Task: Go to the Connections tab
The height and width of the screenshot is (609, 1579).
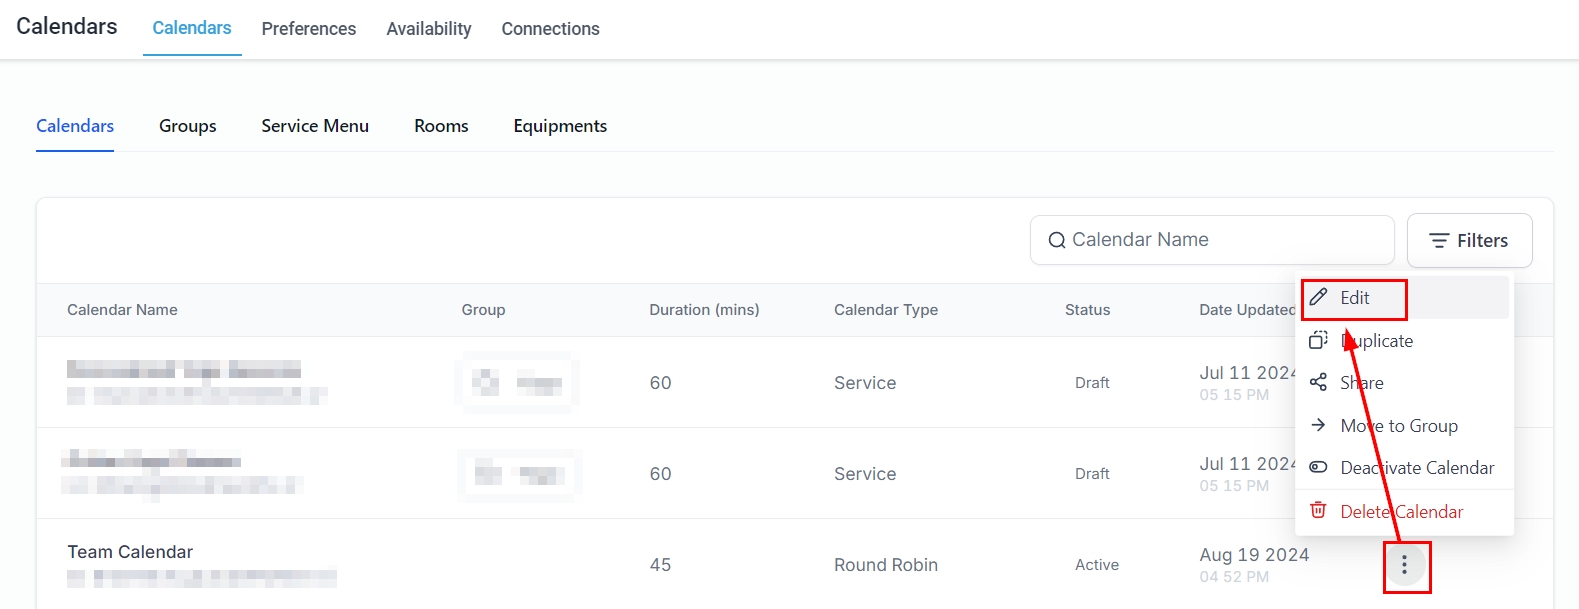Action: click(550, 29)
